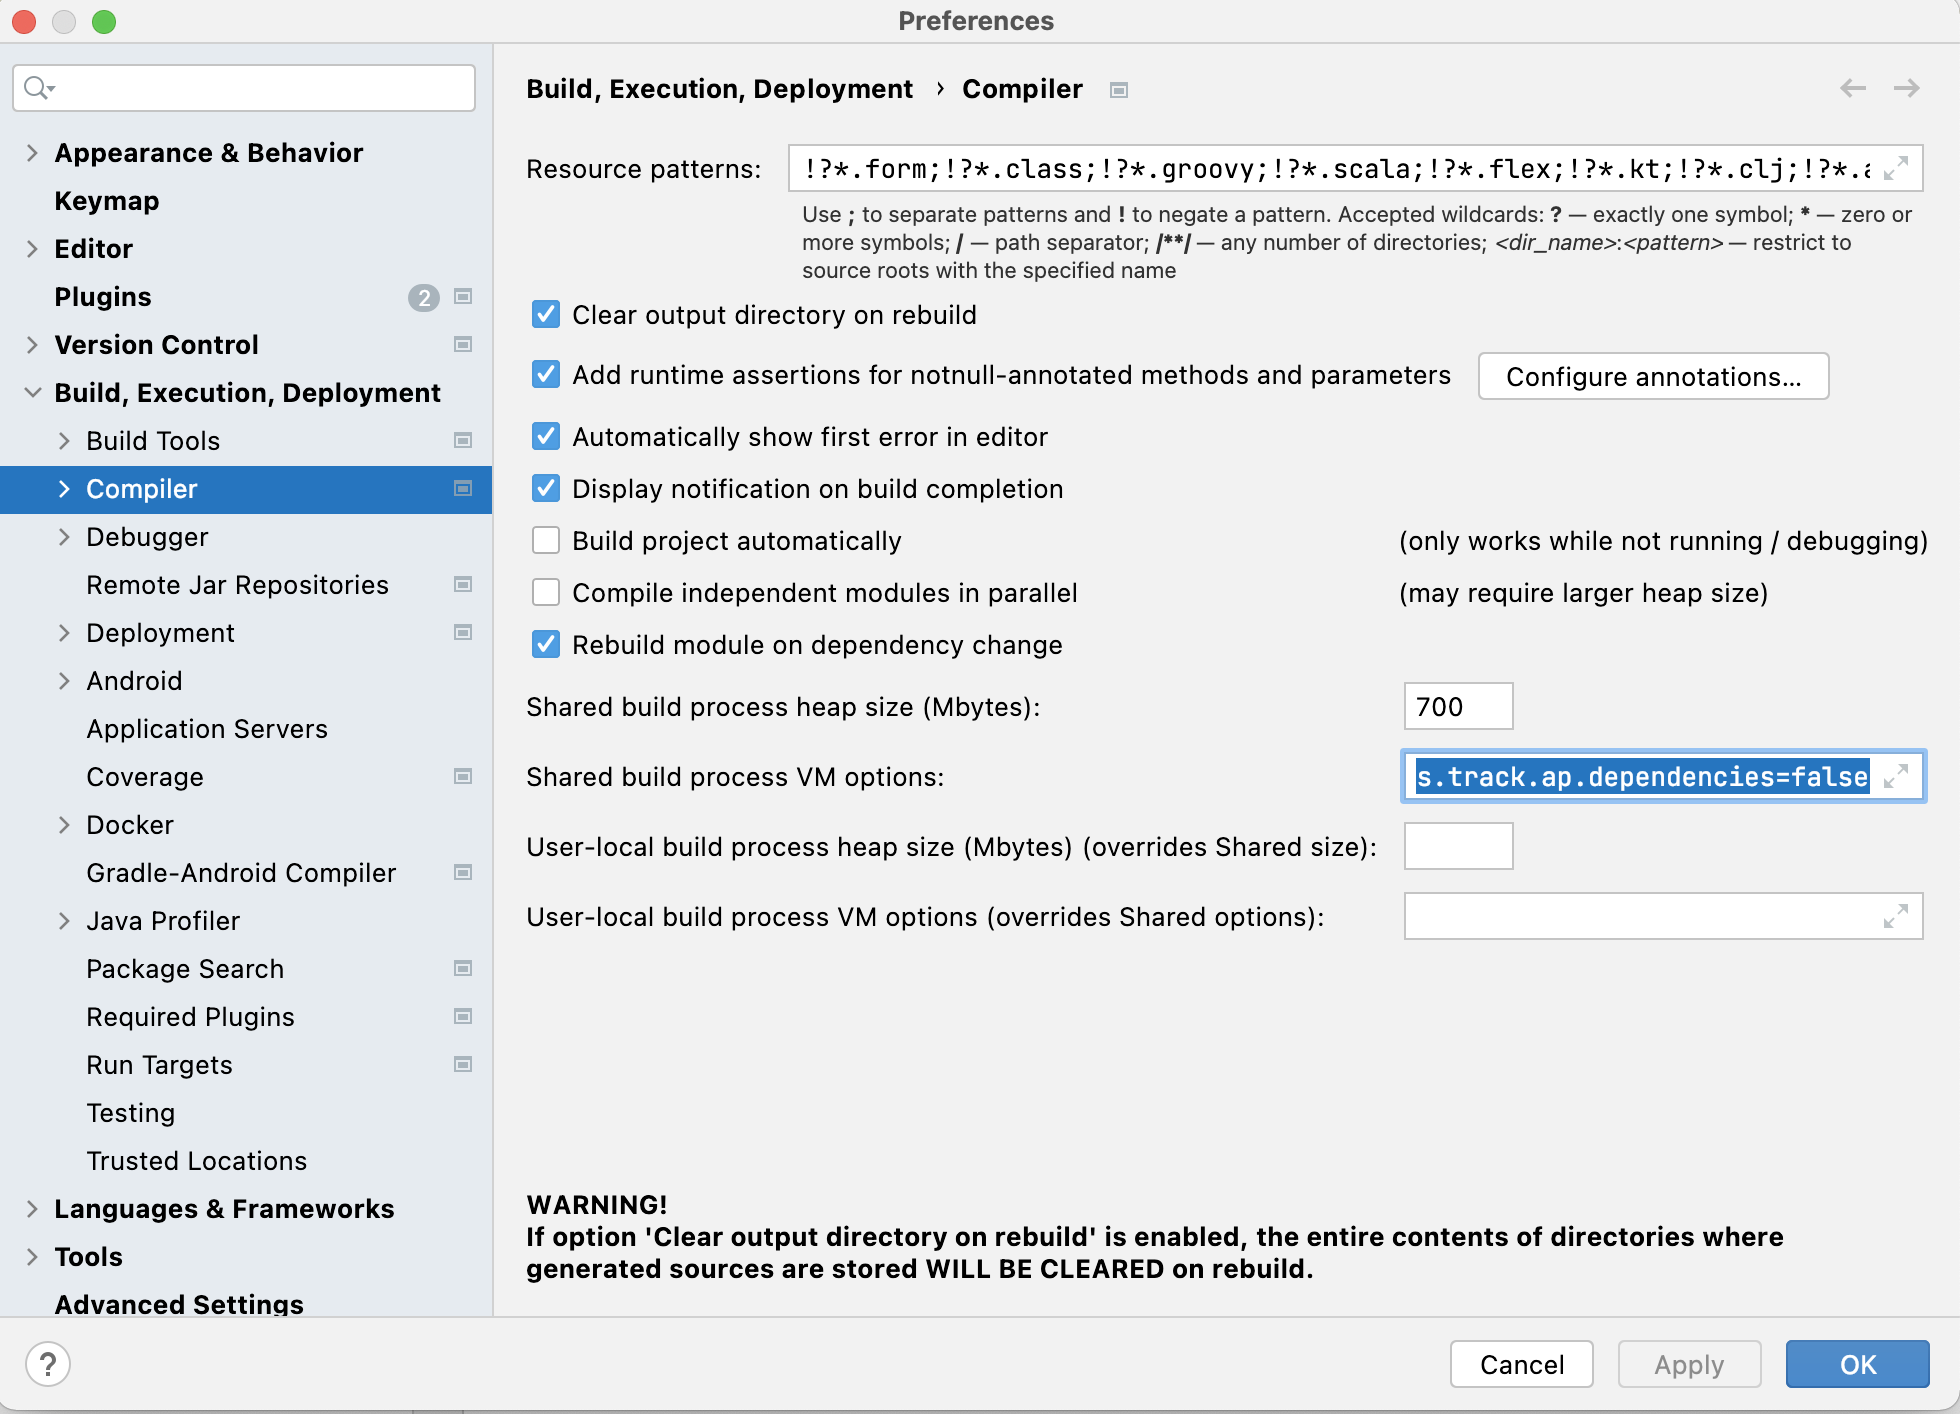Click the Shared heap size field showing 700
This screenshot has height=1414, width=1960.
[1457, 707]
